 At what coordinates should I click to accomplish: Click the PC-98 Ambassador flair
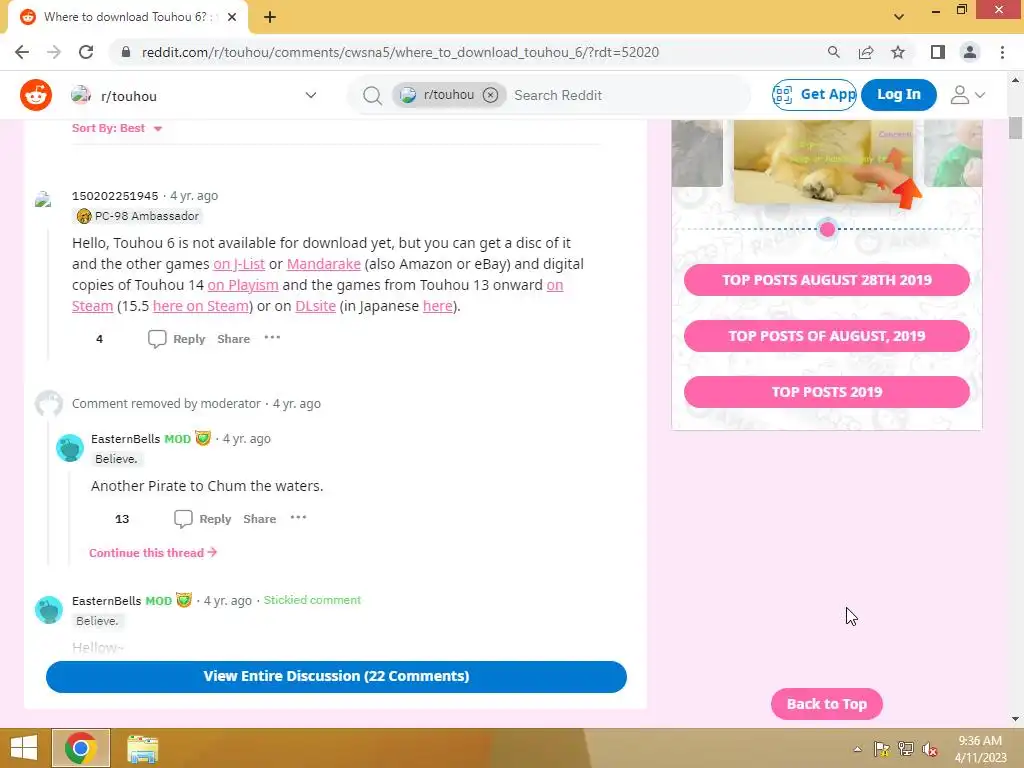point(138,216)
